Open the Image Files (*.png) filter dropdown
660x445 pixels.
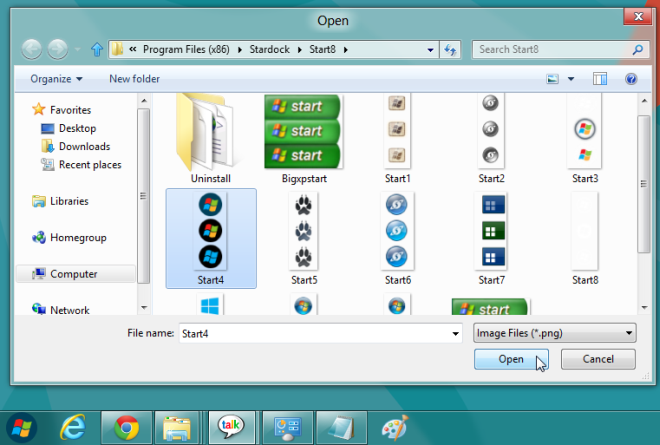pyautogui.click(x=554, y=333)
